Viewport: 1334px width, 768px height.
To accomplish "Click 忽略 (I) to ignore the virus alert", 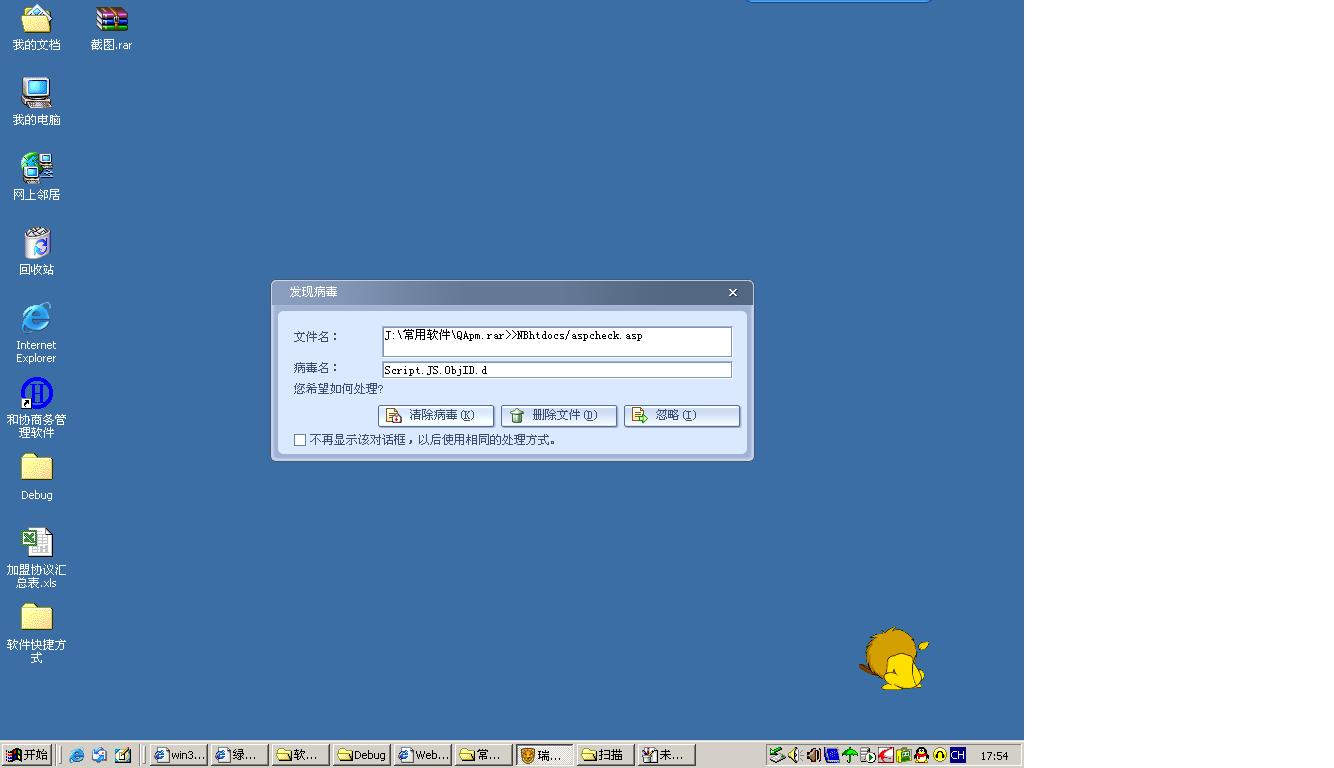I will tap(682, 416).
